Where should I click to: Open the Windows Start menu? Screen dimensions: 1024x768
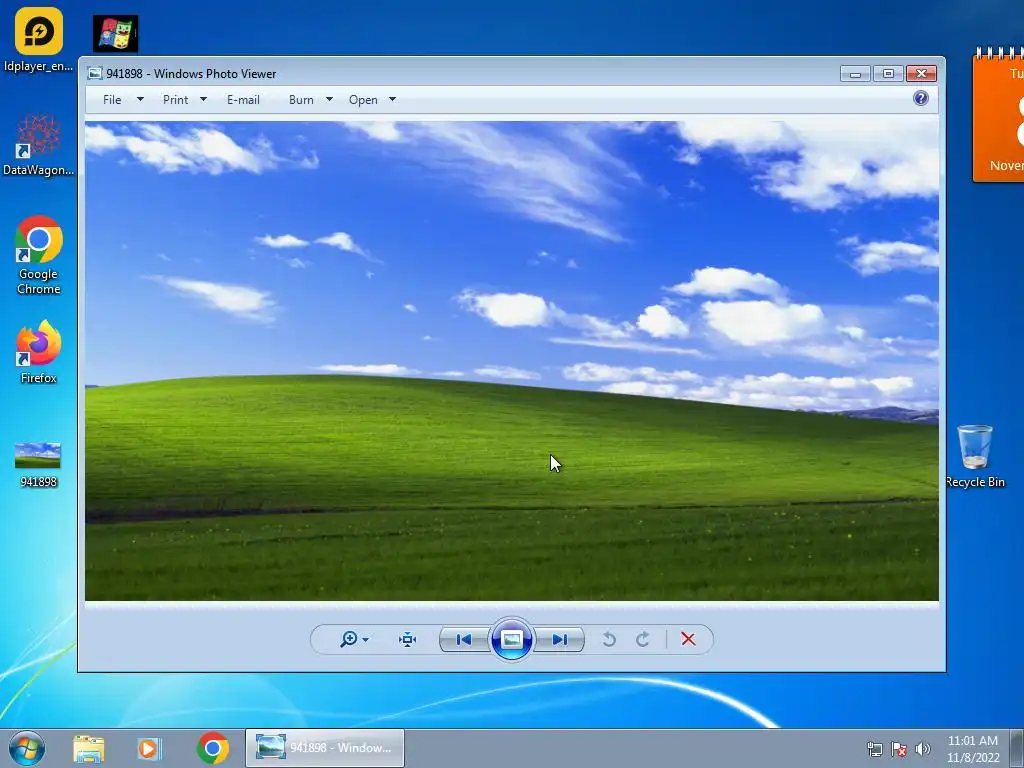pyautogui.click(x=27, y=748)
